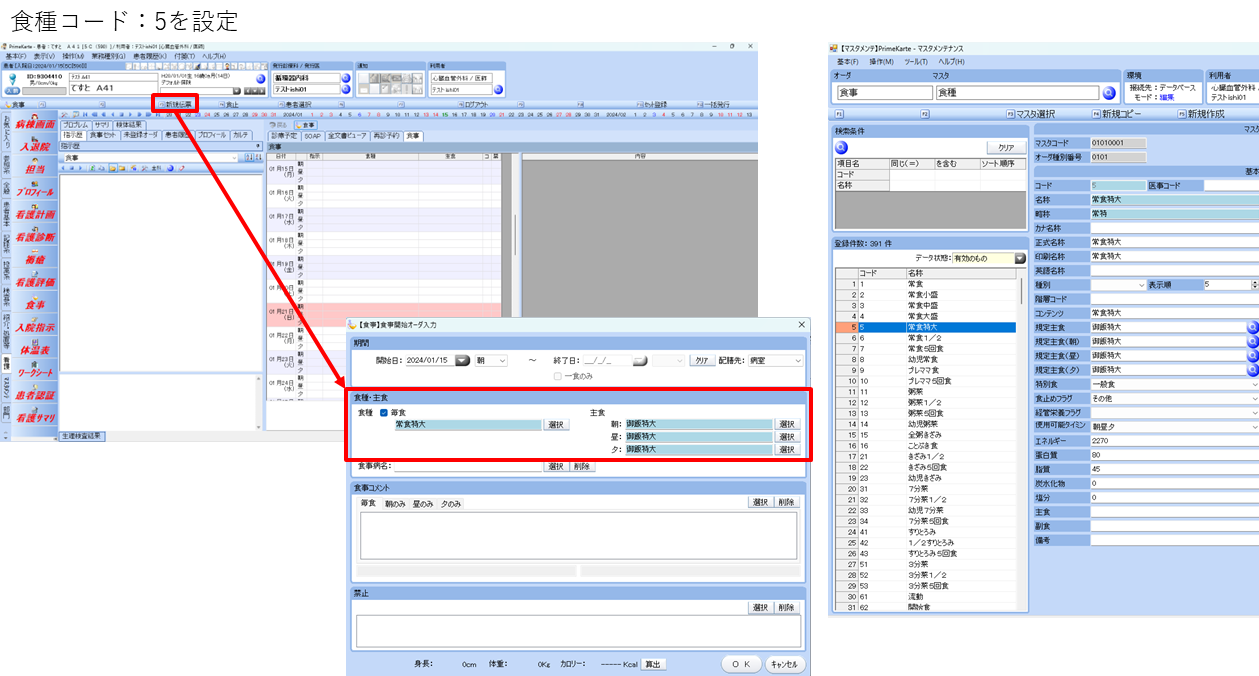The image size is (1259, 676).
Task: Click blue icon right of patient info box
Action: point(260,78)
